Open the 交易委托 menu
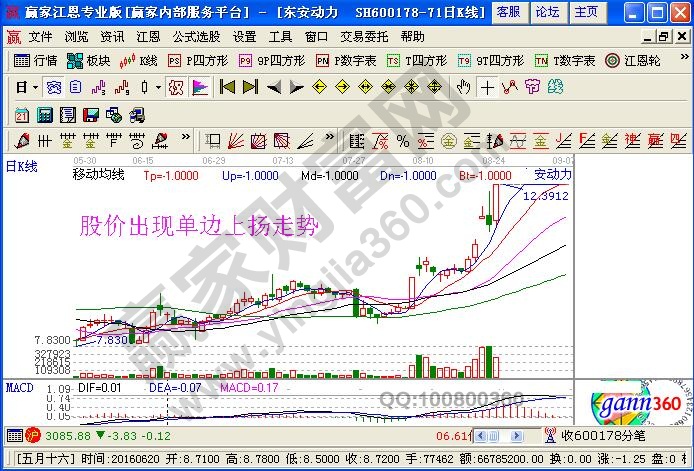Viewport: 694px width, 471px height. point(364,37)
